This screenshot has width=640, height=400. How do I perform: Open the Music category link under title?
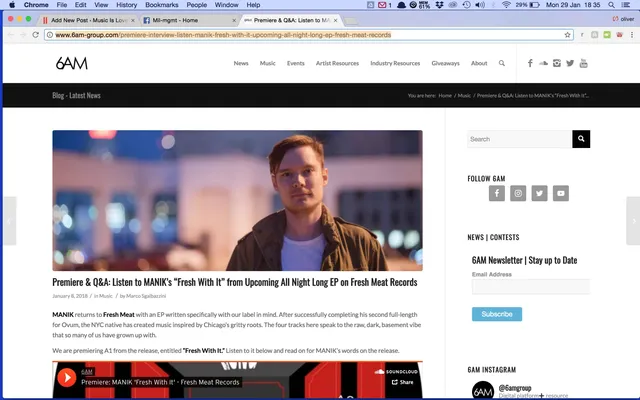(x=106, y=296)
